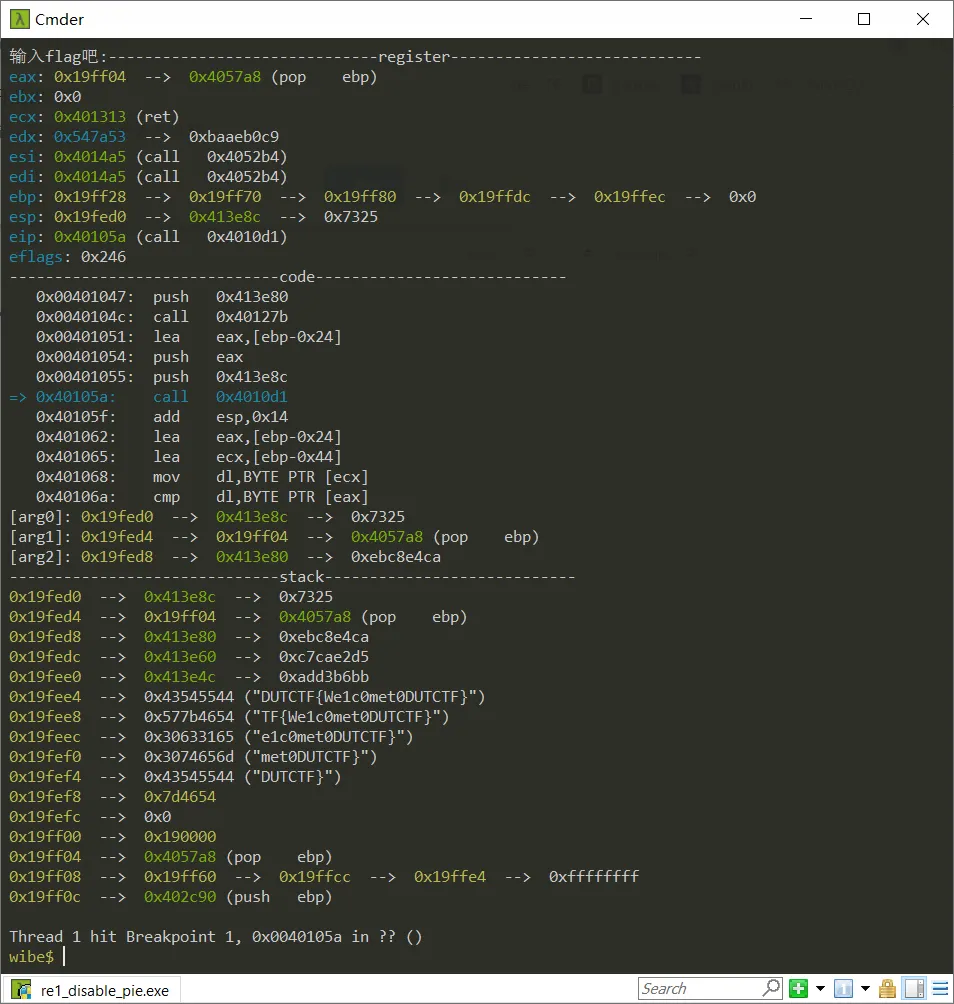Click value 0xffffffff in stack chain
The height and width of the screenshot is (1004, 954).
tap(594, 877)
